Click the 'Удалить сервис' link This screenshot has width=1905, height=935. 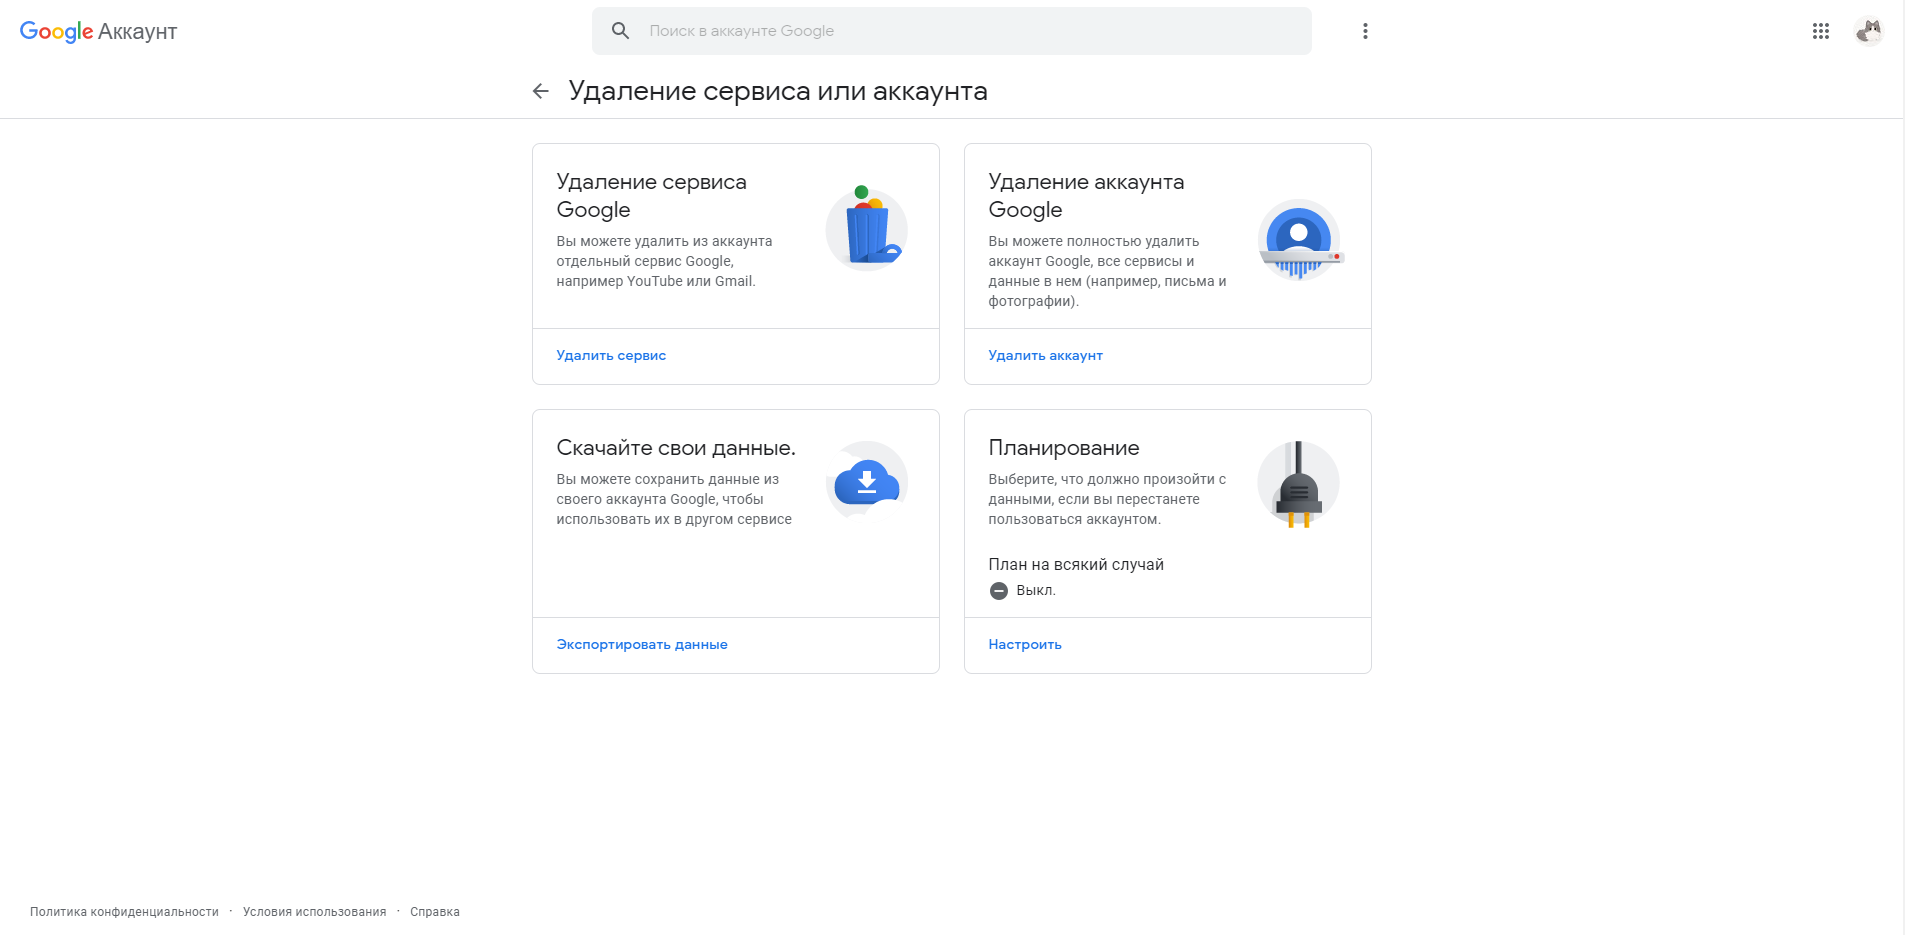click(611, 356)
